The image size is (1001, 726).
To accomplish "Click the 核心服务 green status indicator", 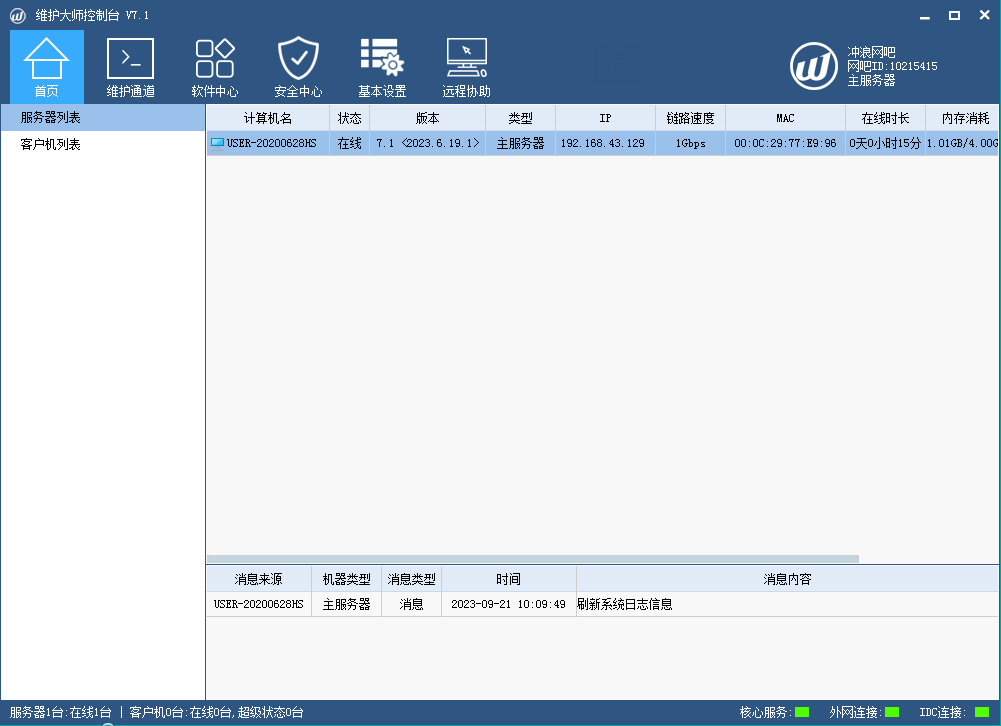I will point(802,713).
